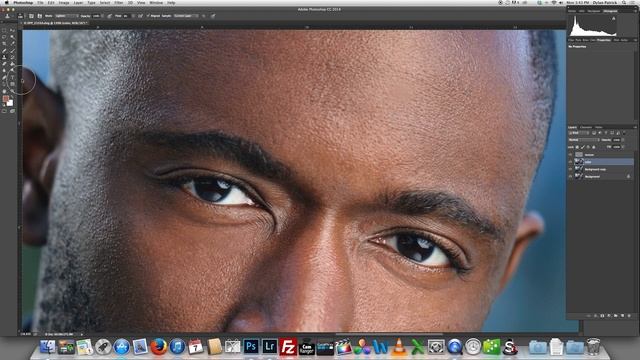Image resolution: width=640 pixels, height=360 pixels.
Task: Click the lock icon on the Background layer
Action: pyautogui.click(x=629, y=176)
